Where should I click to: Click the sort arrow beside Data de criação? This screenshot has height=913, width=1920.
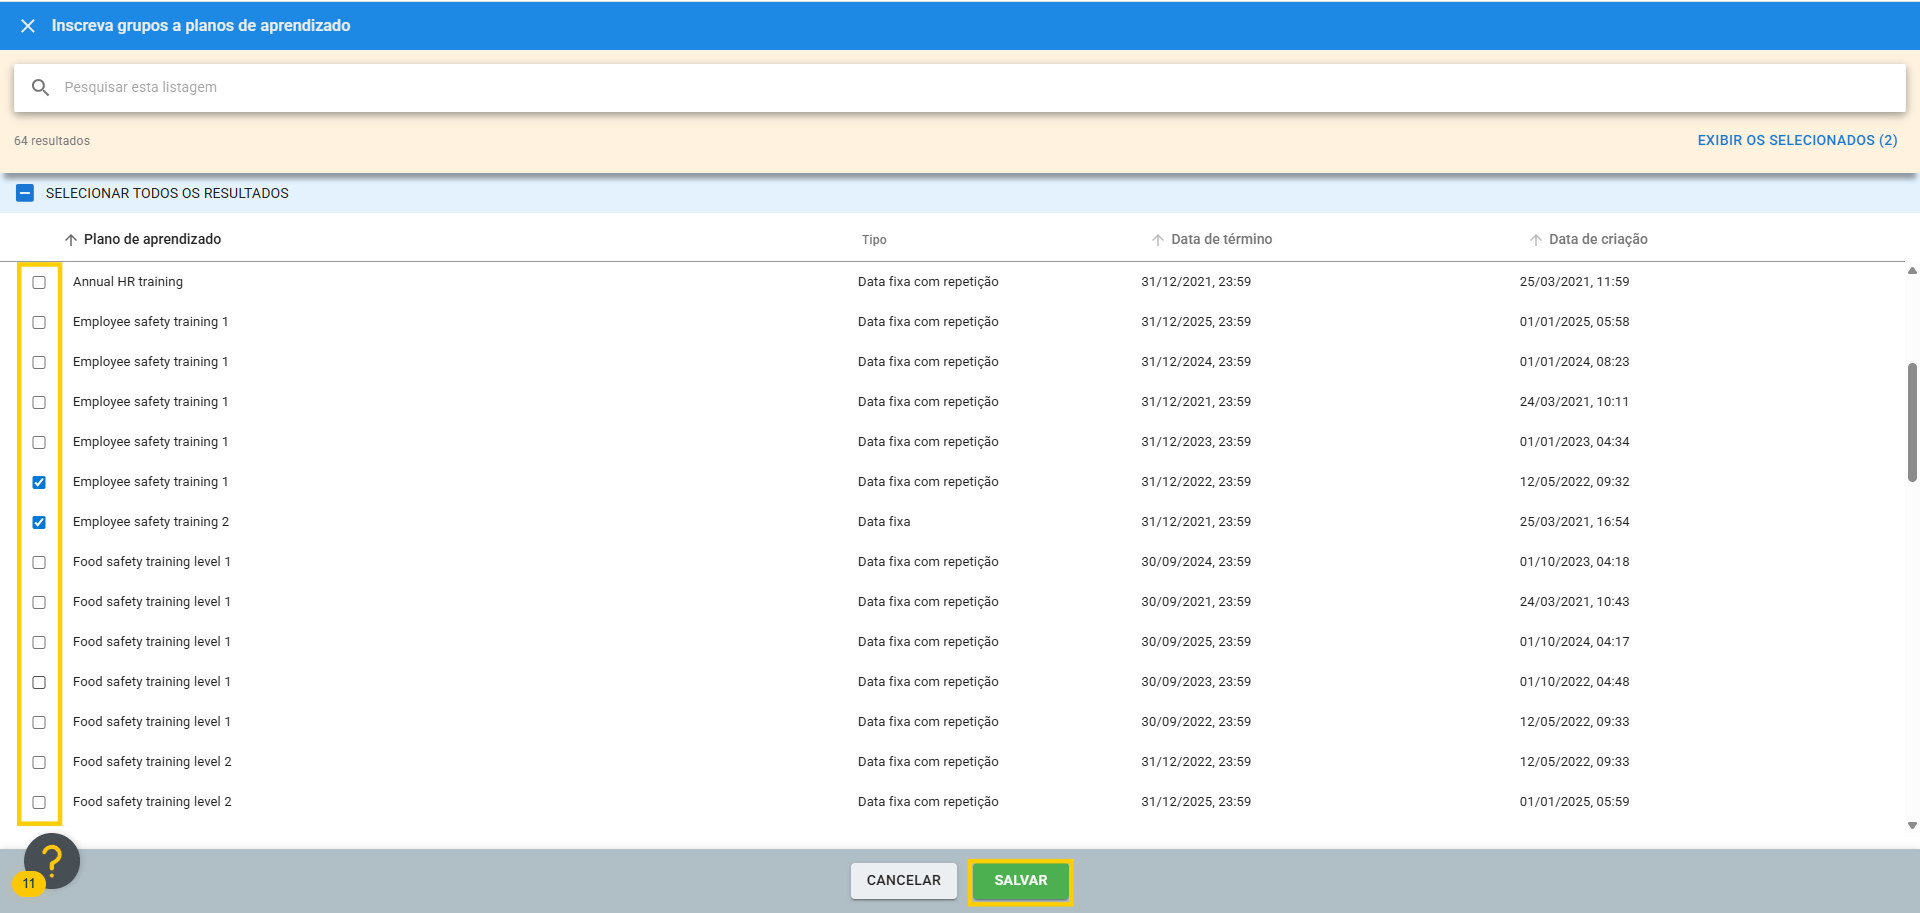click(1535, 240)
